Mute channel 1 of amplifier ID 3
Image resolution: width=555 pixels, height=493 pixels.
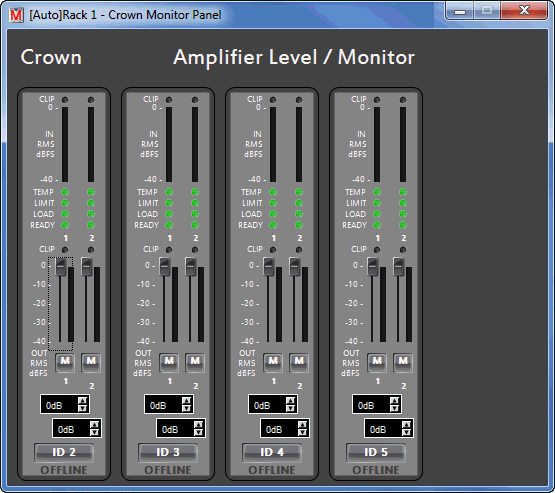pos(169,362)
